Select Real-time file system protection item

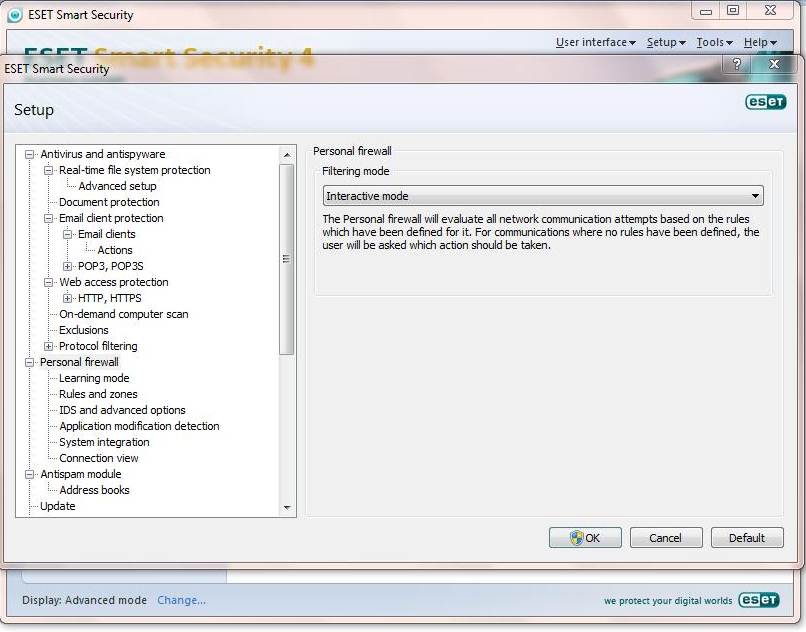pos(135,170)
